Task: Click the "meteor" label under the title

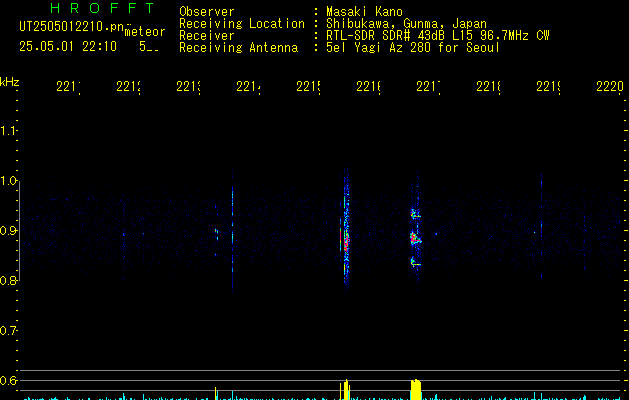Action: pyautogui.click(x=145, y=32)
